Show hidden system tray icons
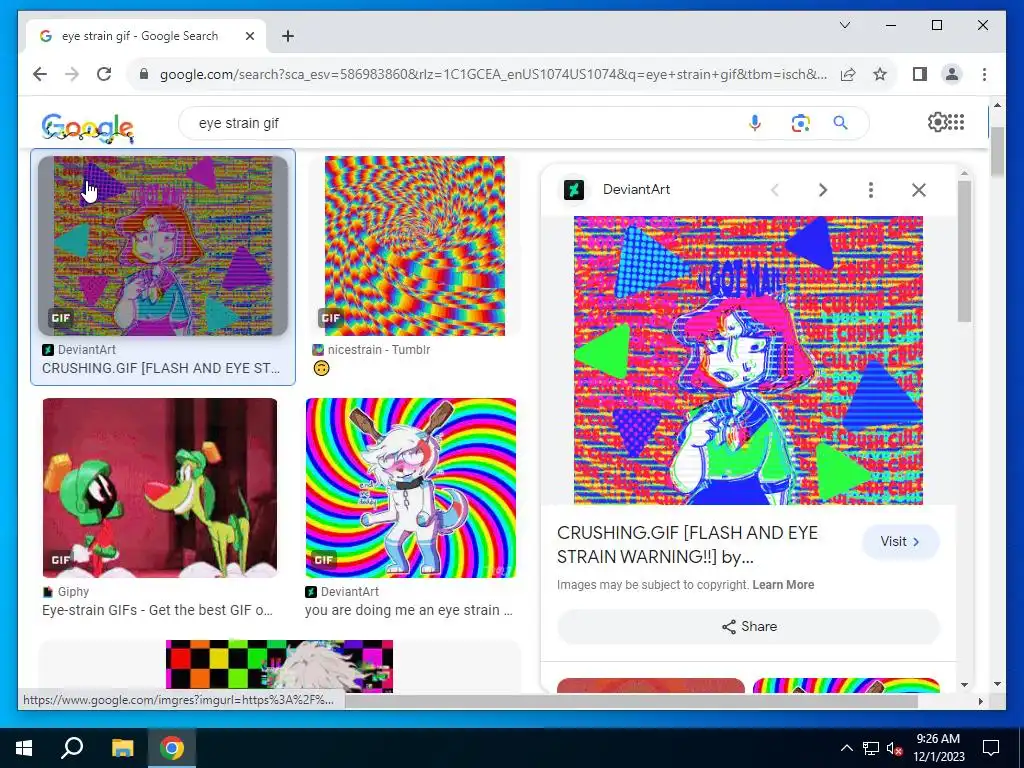This screenshot has width=1024, height=768. (846, 748)
